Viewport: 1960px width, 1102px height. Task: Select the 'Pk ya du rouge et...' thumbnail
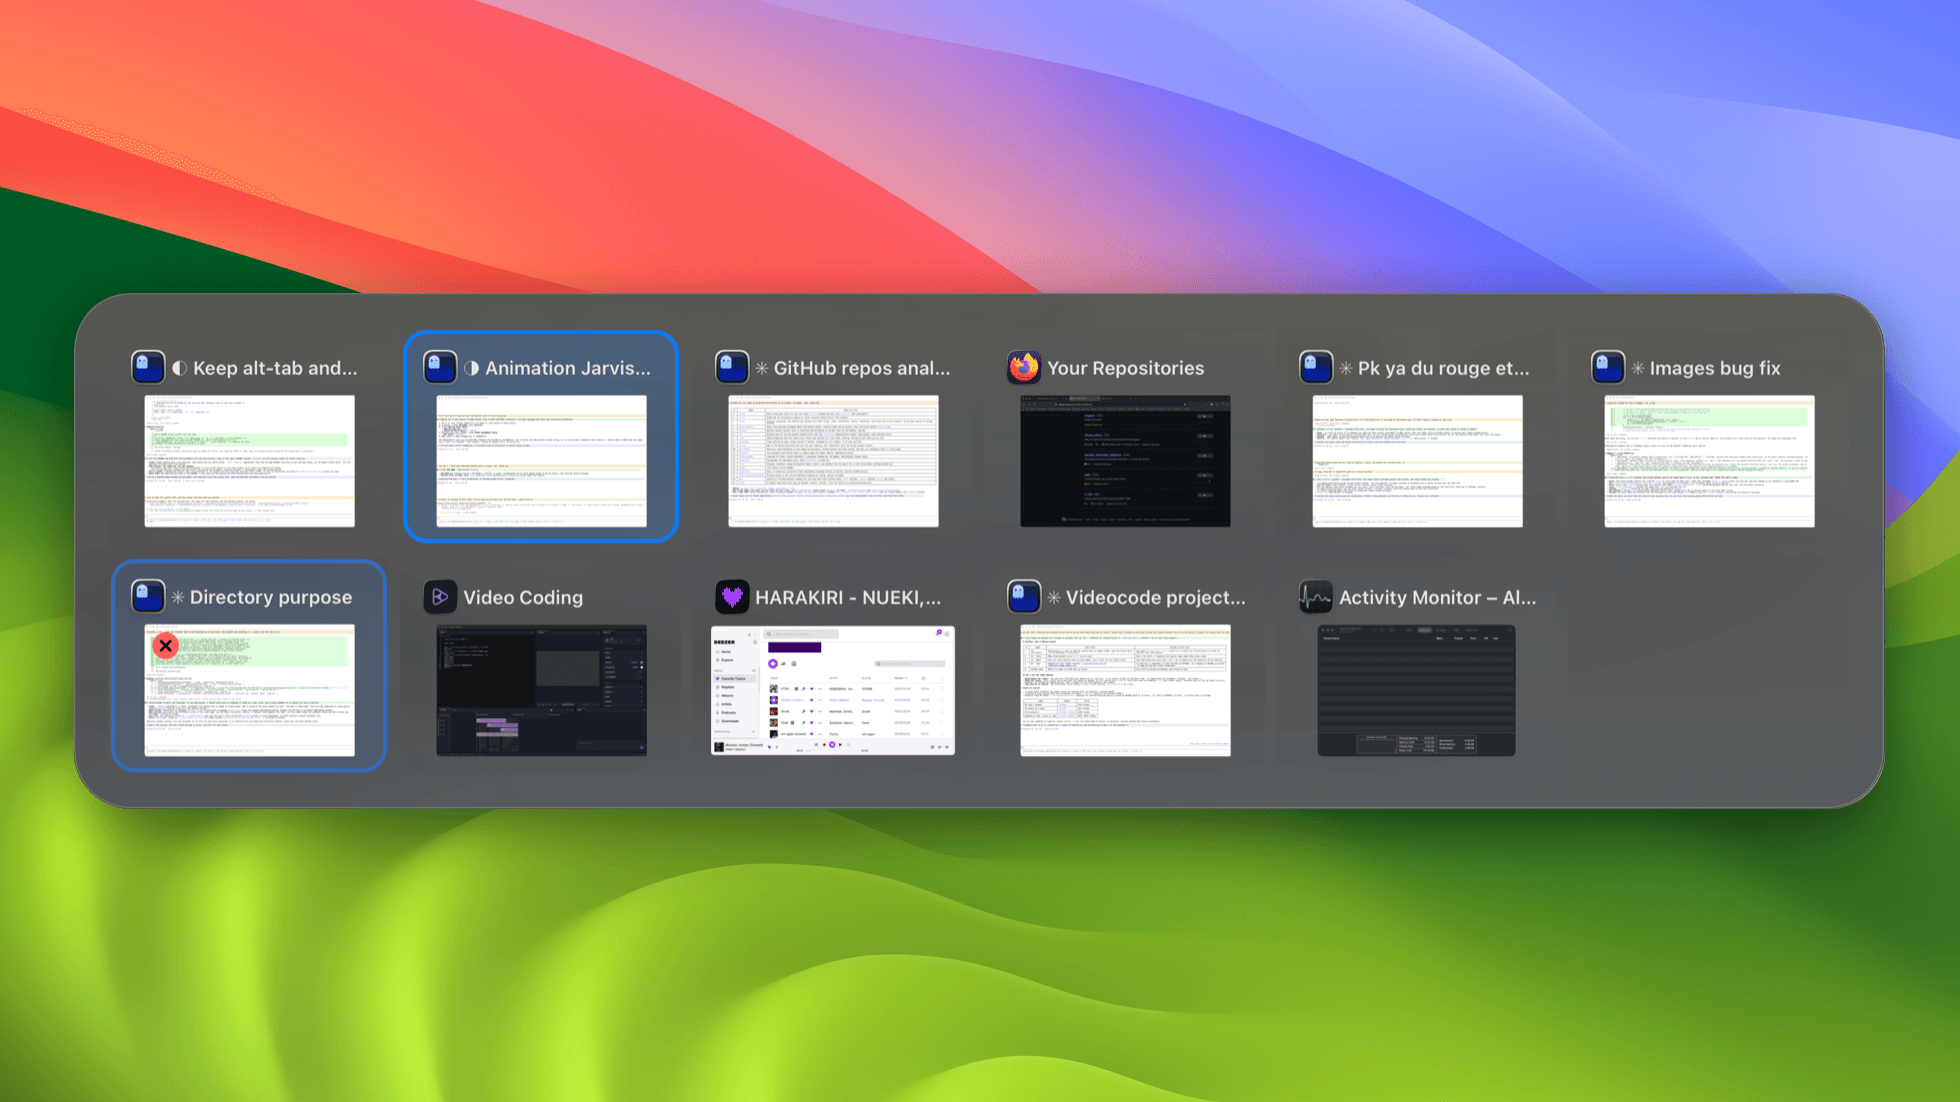pos(1418,461)
